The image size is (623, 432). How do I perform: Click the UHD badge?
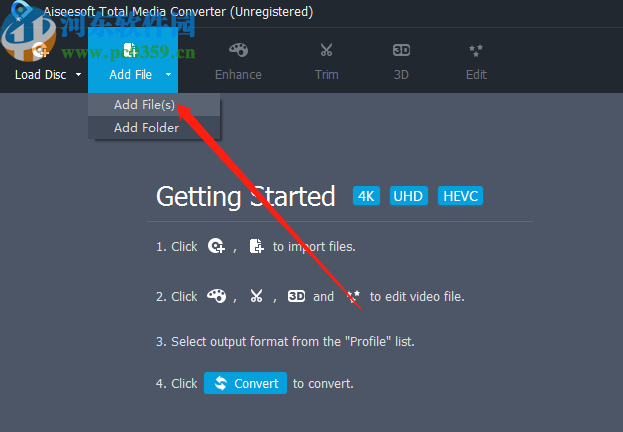pyautogui.click(x=408, y=196)
